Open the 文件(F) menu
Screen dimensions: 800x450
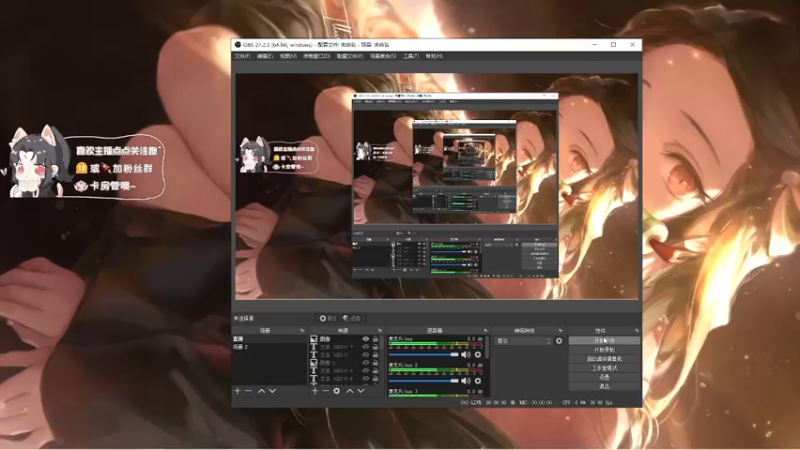pyautogui.click(x=242, y=56)
